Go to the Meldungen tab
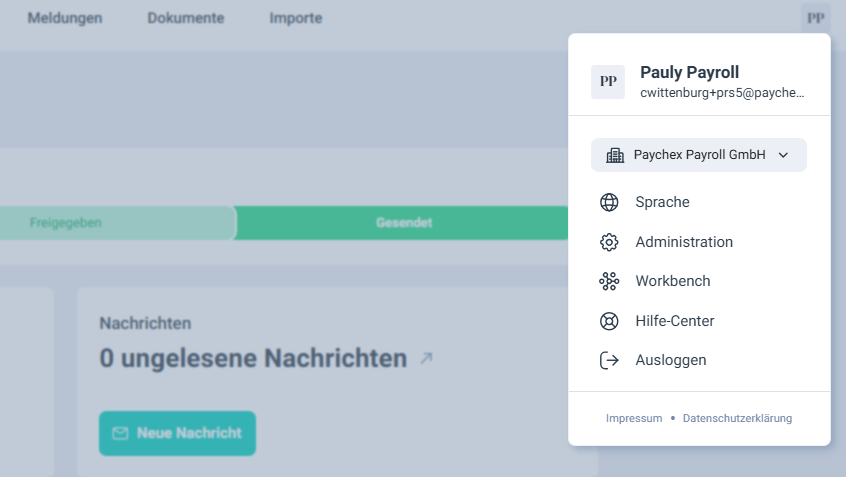This screenshot has height=477, width=846. point(65,18)
